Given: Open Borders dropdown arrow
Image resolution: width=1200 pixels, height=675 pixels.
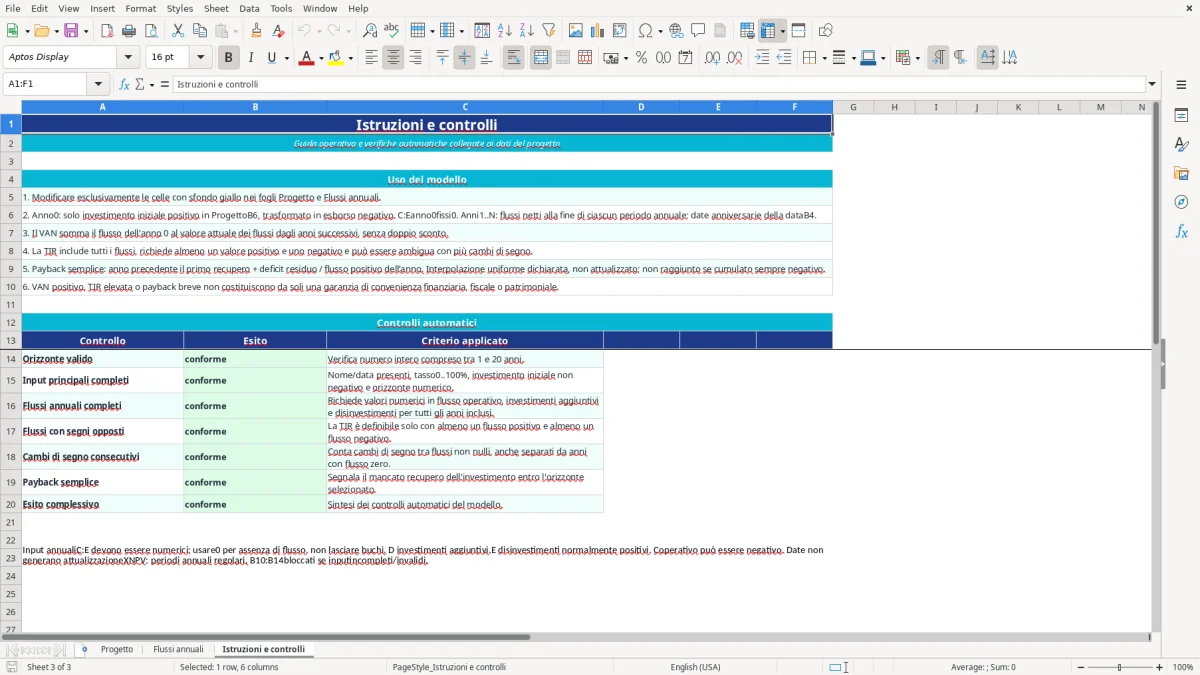Looking at the screenshot, I should 823,58.
